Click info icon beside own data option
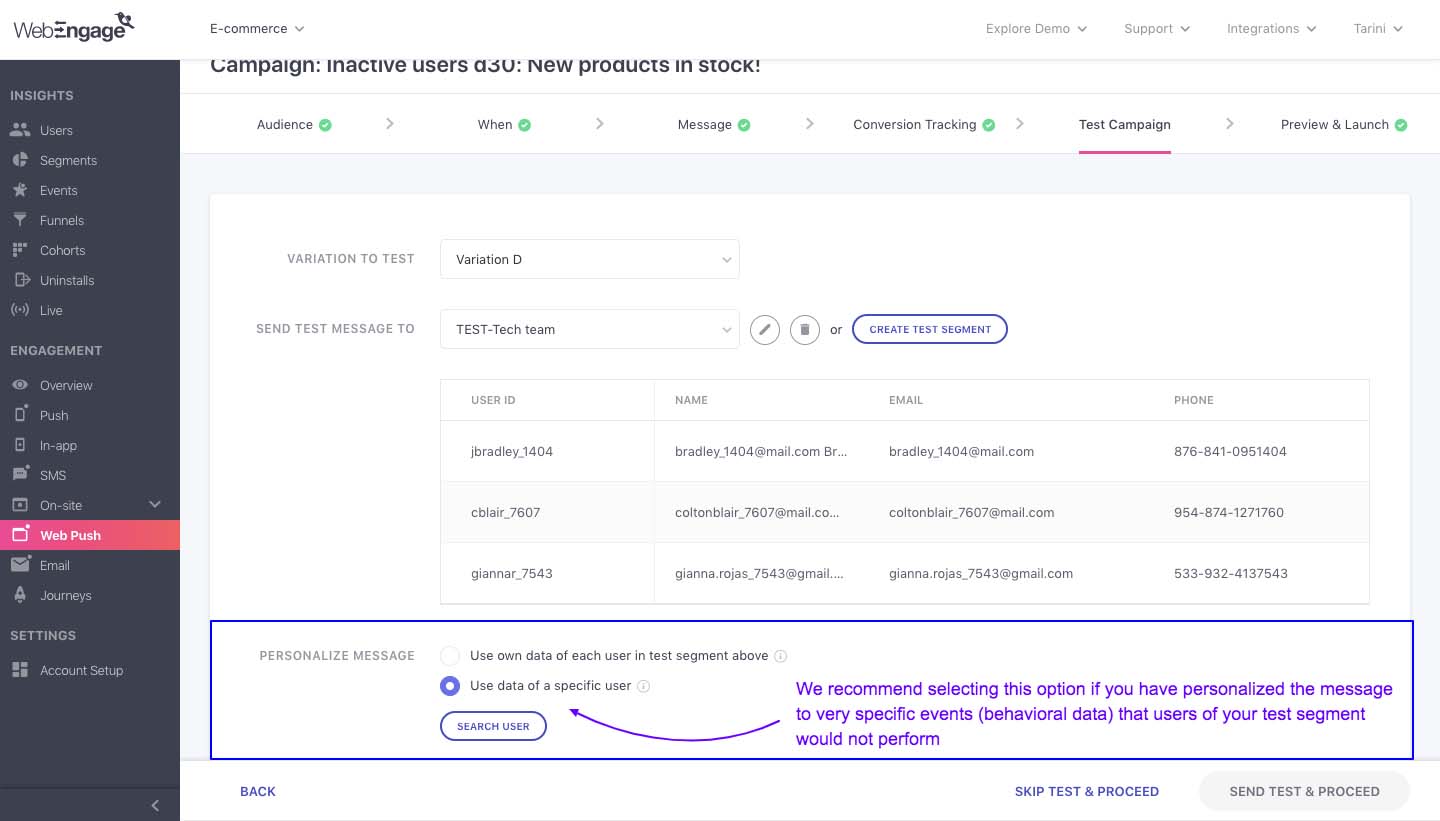The image size is (1440, 821). coord(781,657)
